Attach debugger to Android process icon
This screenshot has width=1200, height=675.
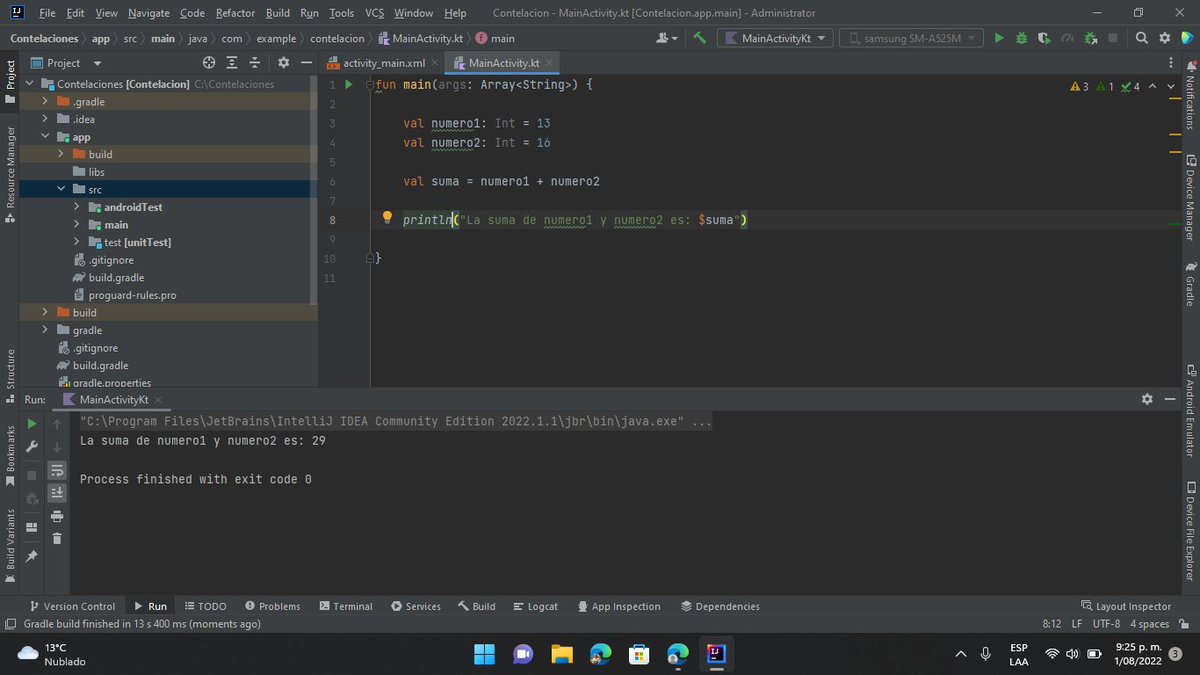point(1090,38)
